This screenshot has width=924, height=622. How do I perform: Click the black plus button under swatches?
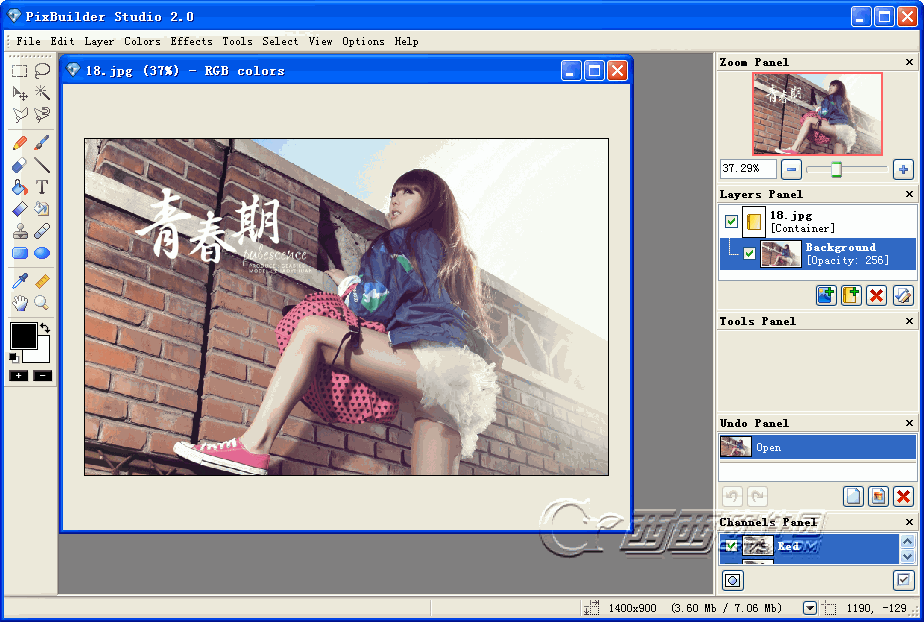click(18, 376)
